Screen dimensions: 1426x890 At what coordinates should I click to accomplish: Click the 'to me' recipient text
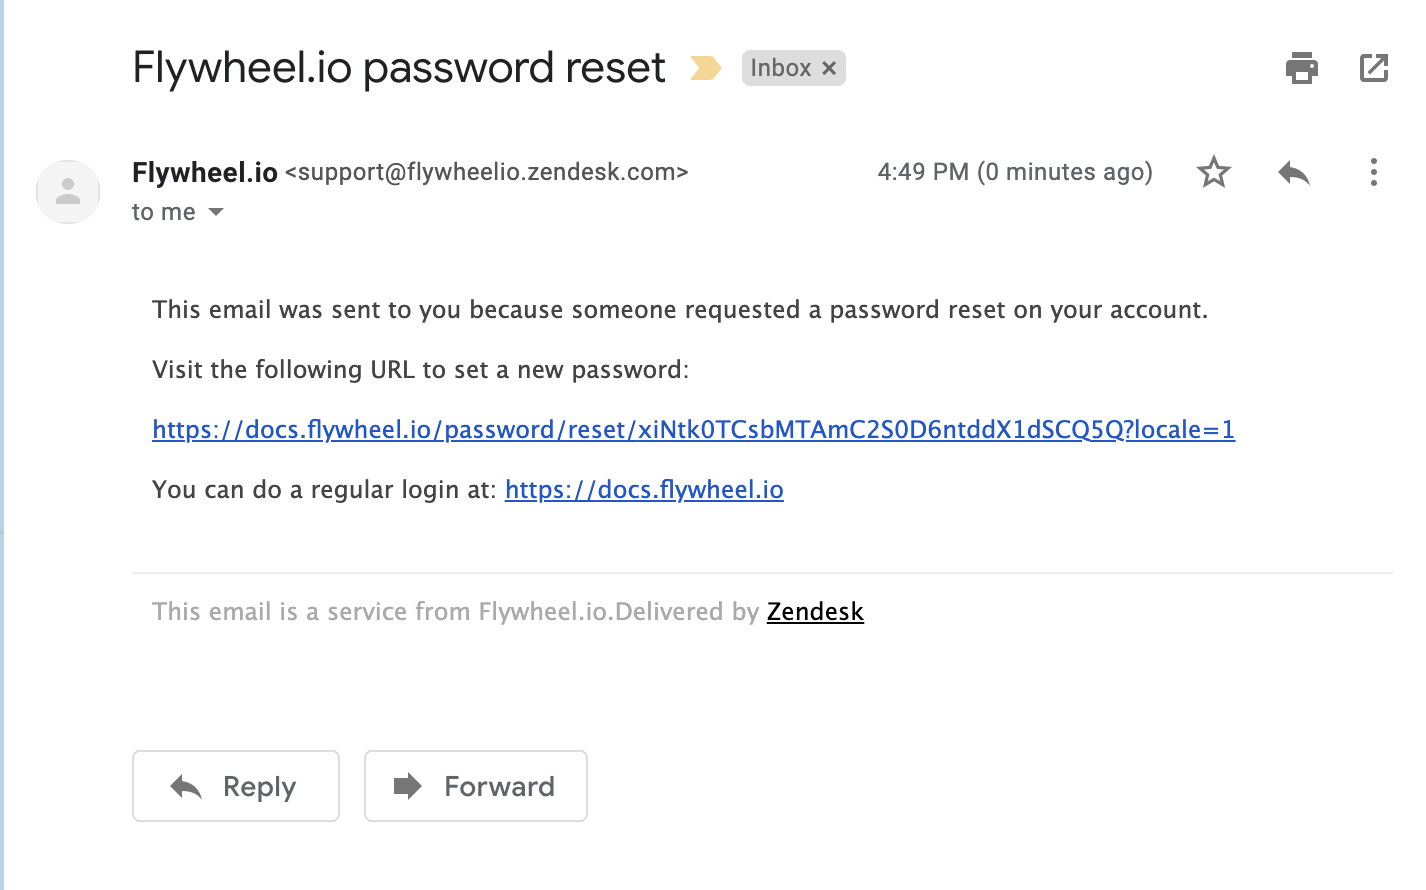164,212
